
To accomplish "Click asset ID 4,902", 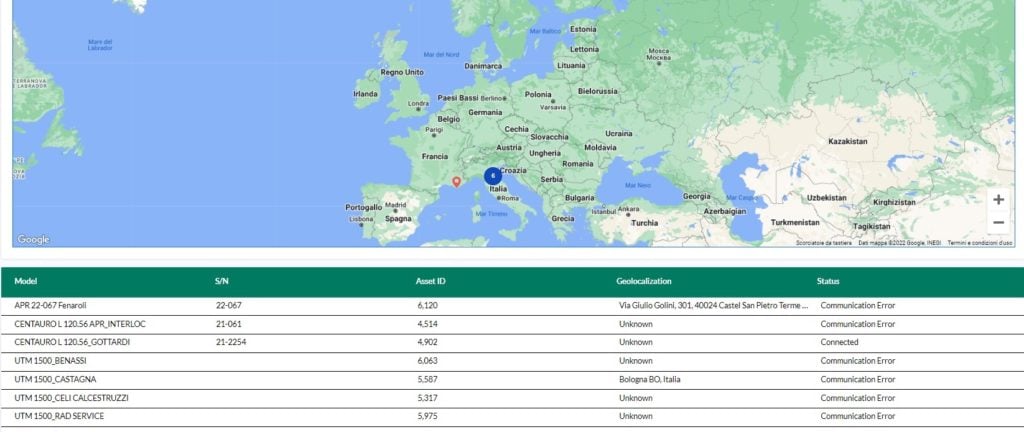I will click(x=427, y=343).
